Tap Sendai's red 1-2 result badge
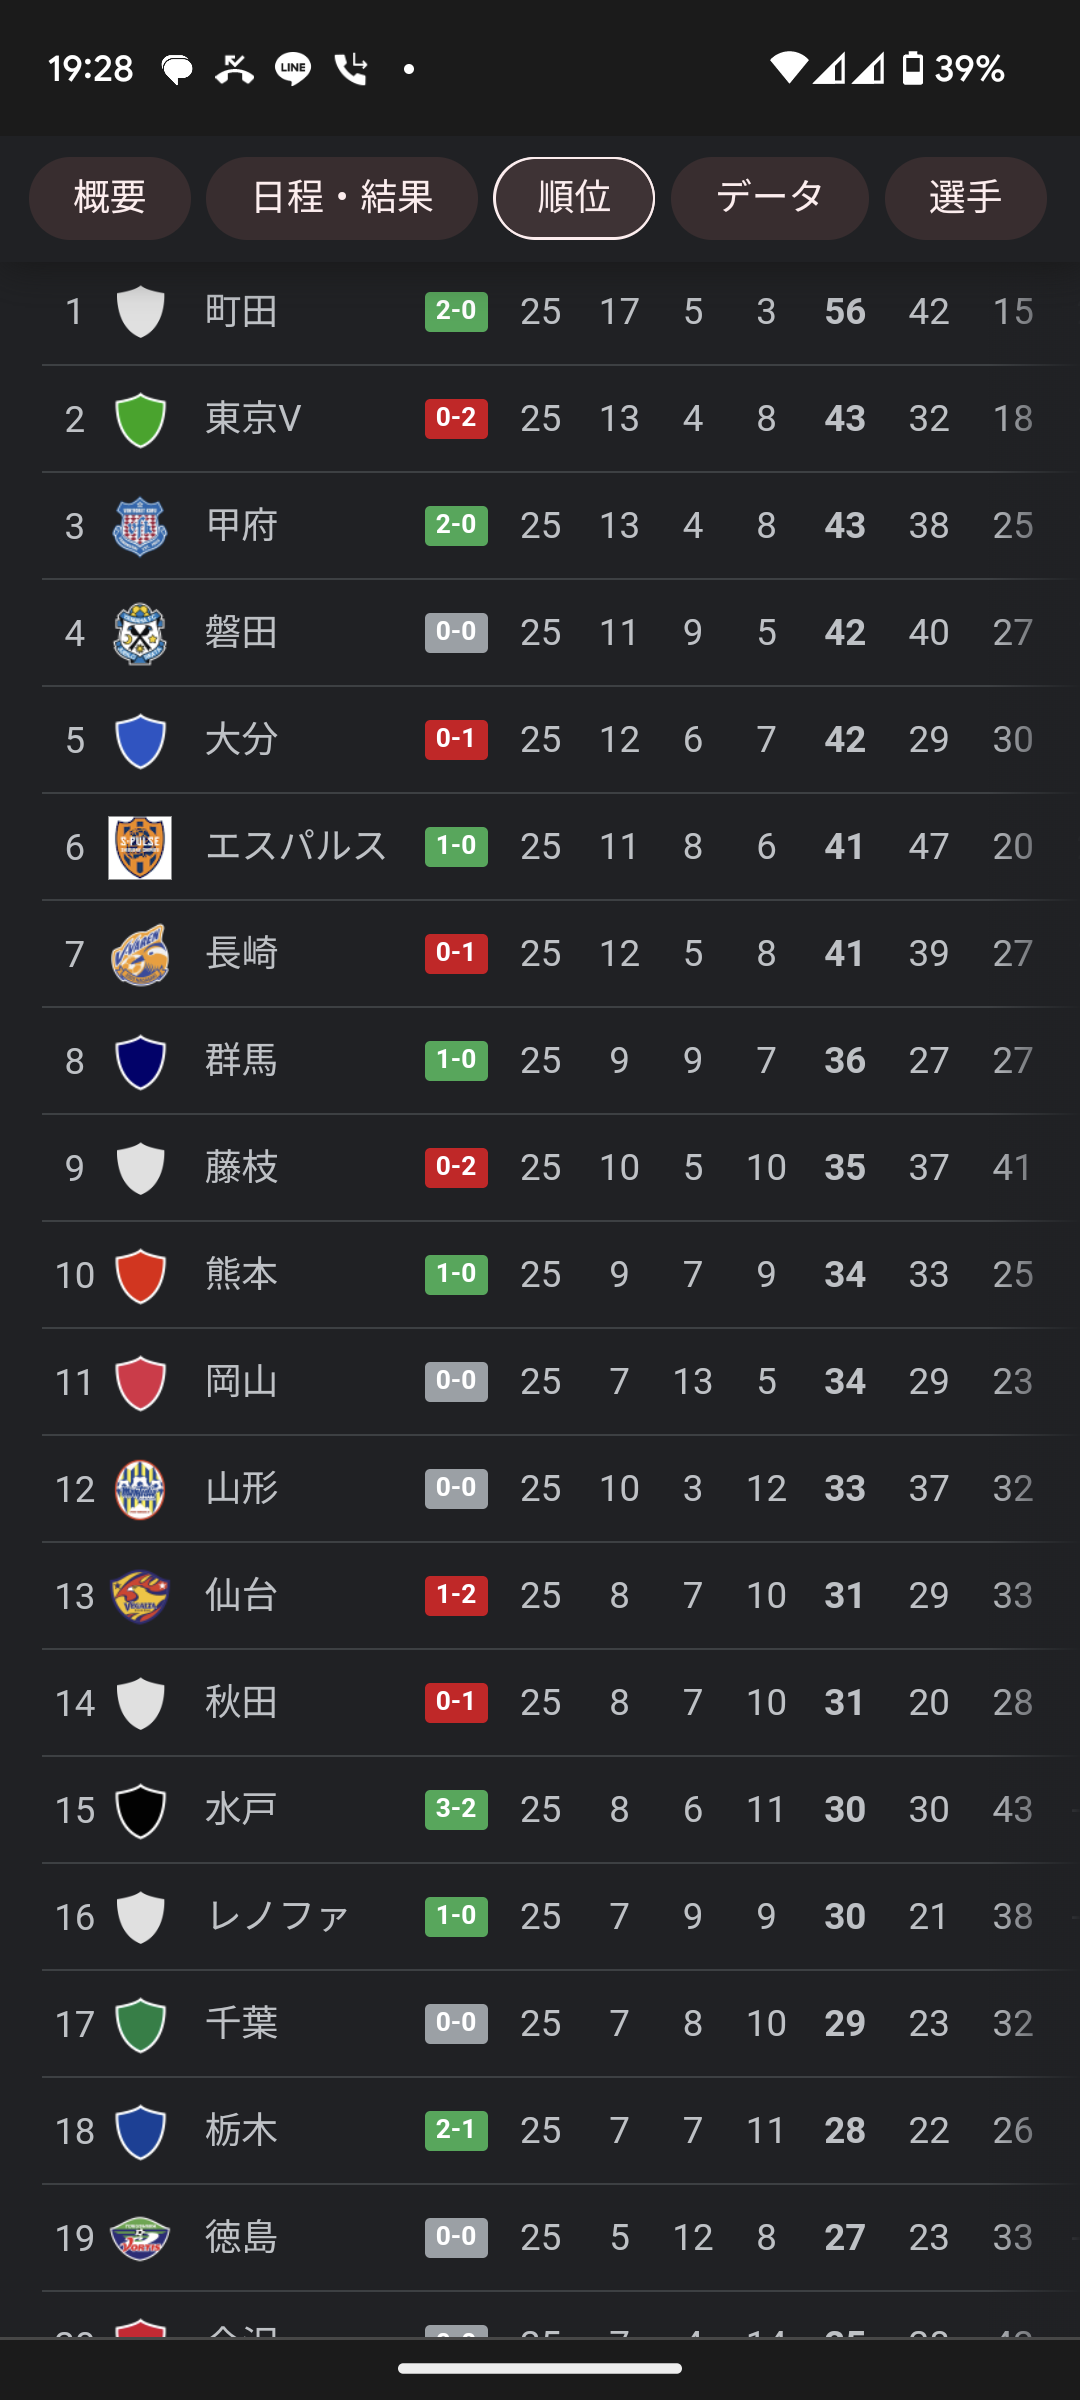 pyautogui.click(x=456, y=1595)
